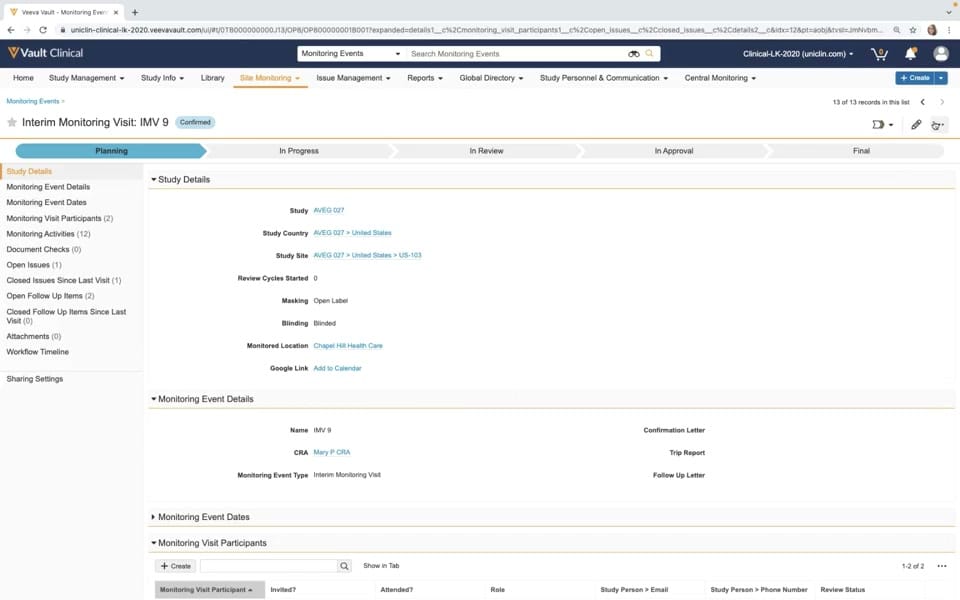This screenshot has width=960, height=600.
Task: Go to previous record arrow
Action: pyautogui.click(x=923, y=102)
